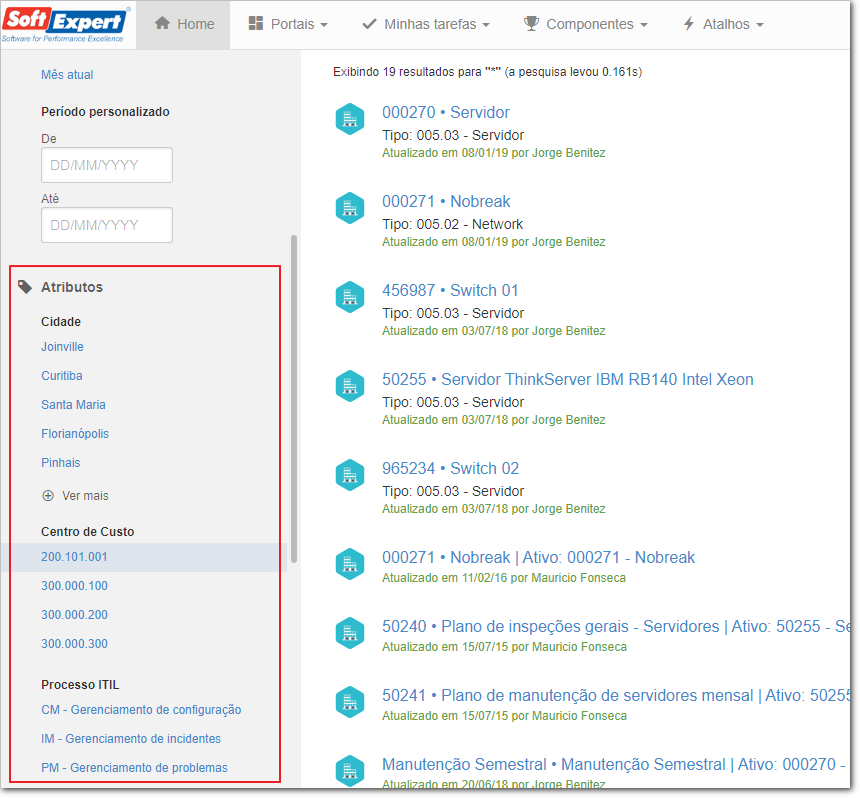Select the Mês atual period filter

point(67,75)
